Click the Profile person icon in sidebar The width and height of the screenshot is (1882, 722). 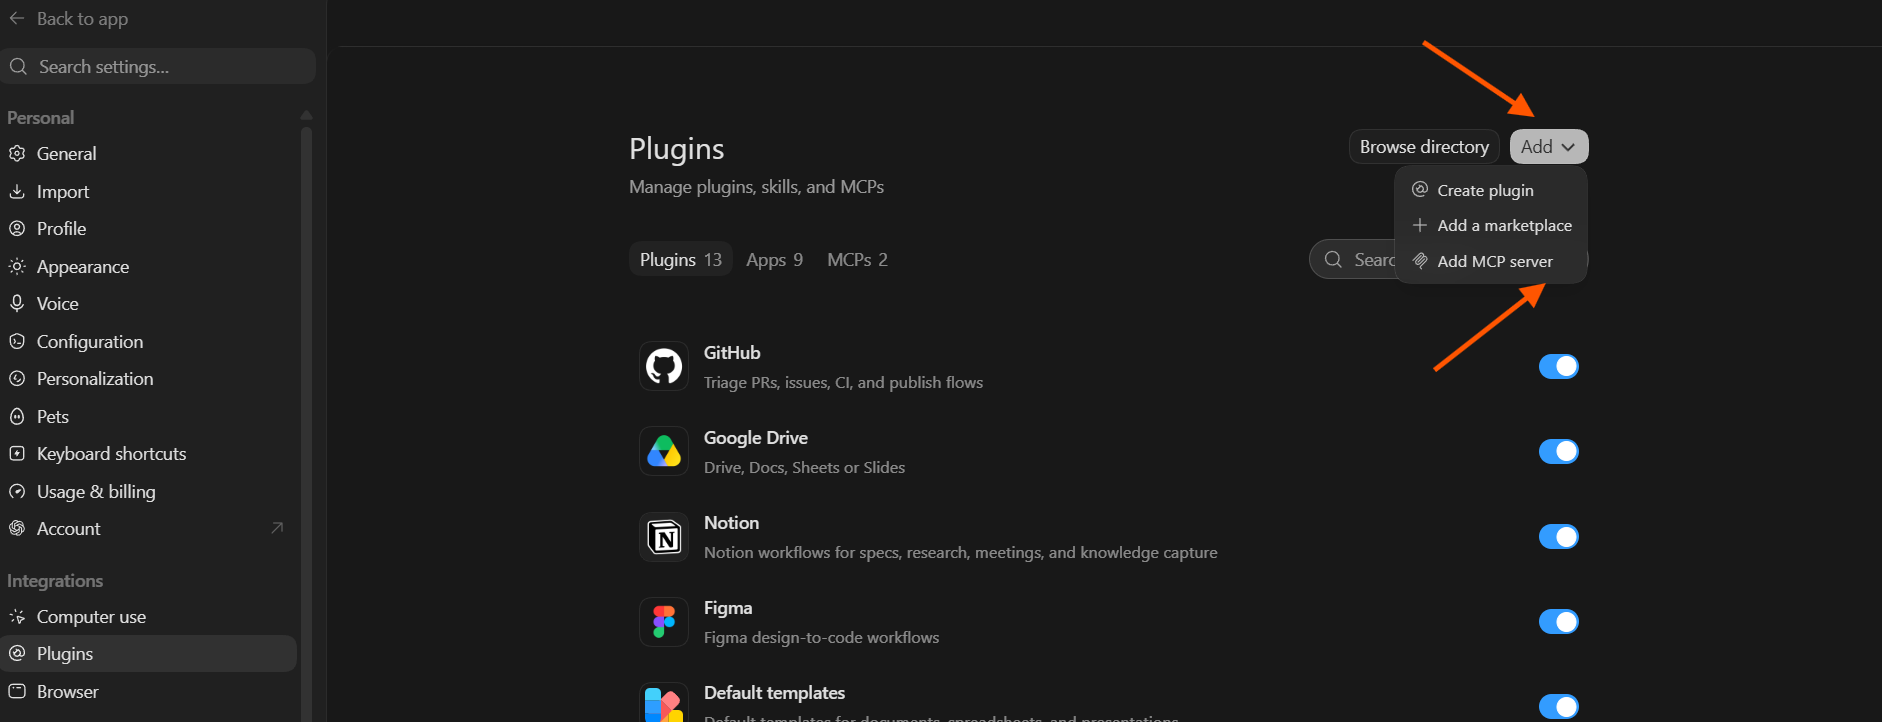17,229
